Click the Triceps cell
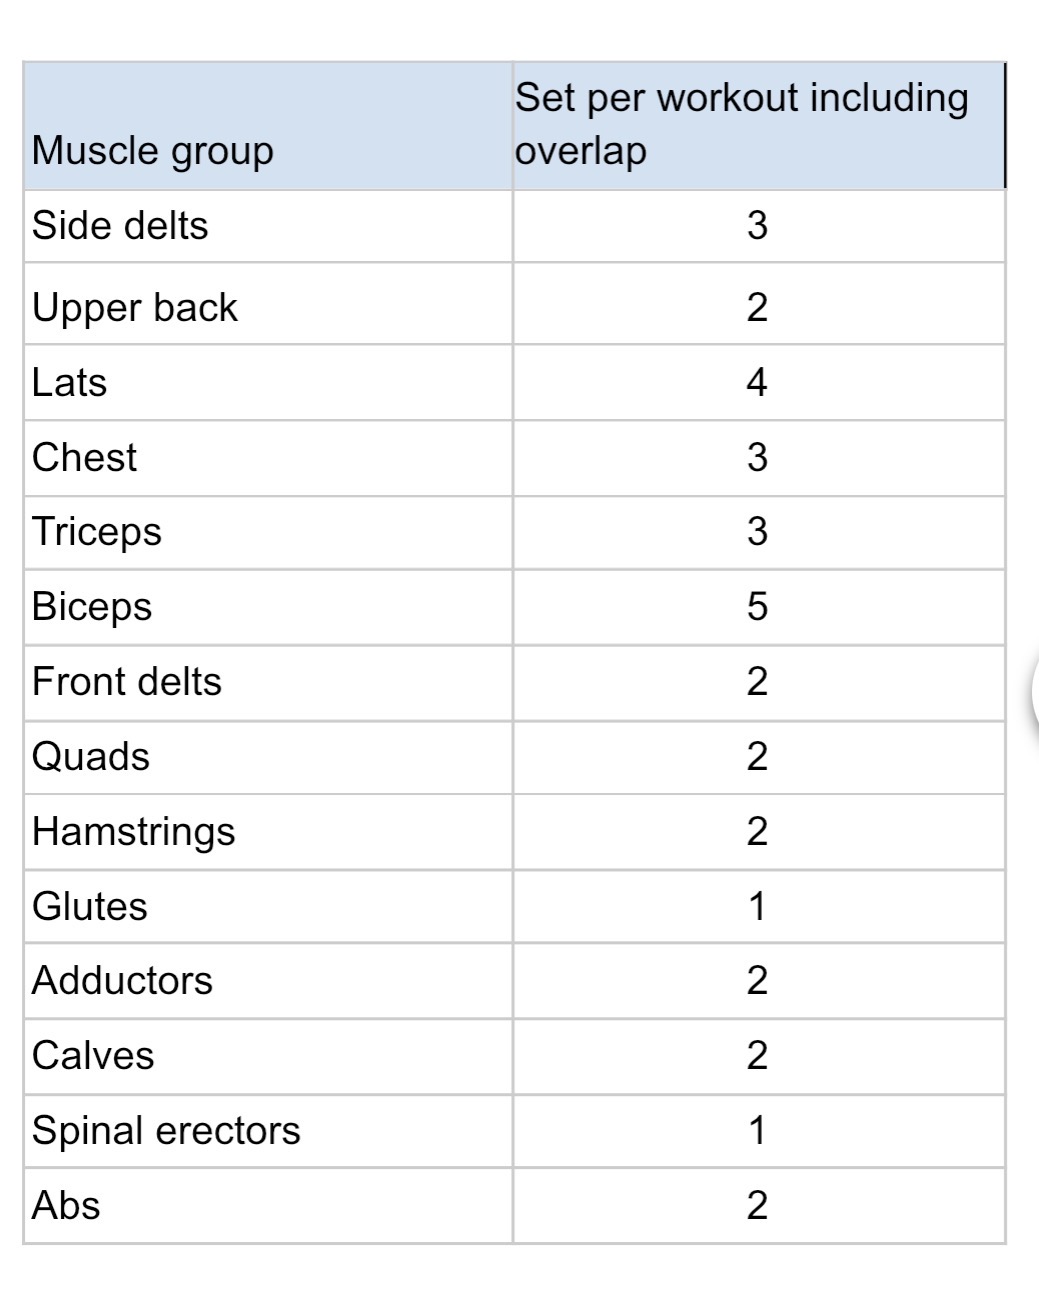 (268, 533)
